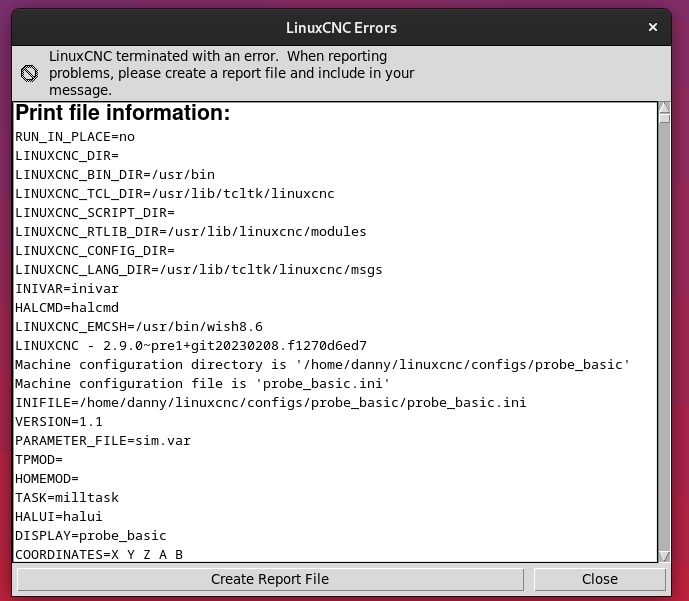This screenshot has width=689, height=601.
Task: Click the LINUXCNC_TCL_DIR path line
Action: (x=175, y=193)
